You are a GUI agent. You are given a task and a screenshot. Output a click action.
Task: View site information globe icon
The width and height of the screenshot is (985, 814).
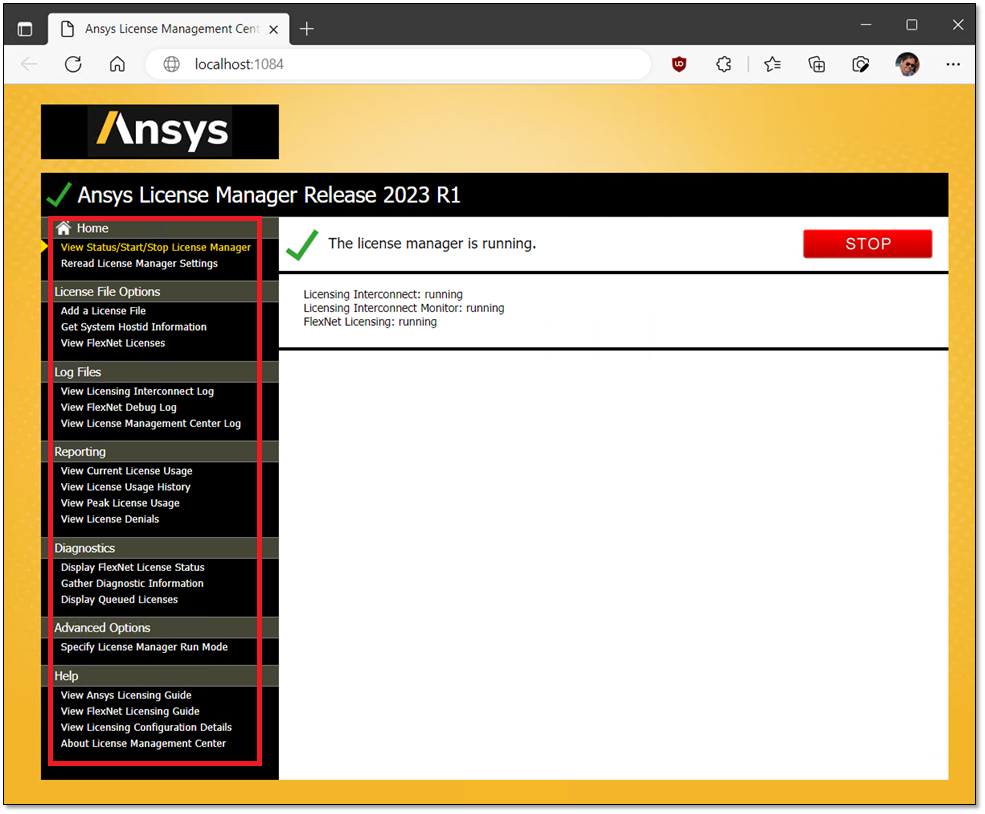(x=171, y=64)
